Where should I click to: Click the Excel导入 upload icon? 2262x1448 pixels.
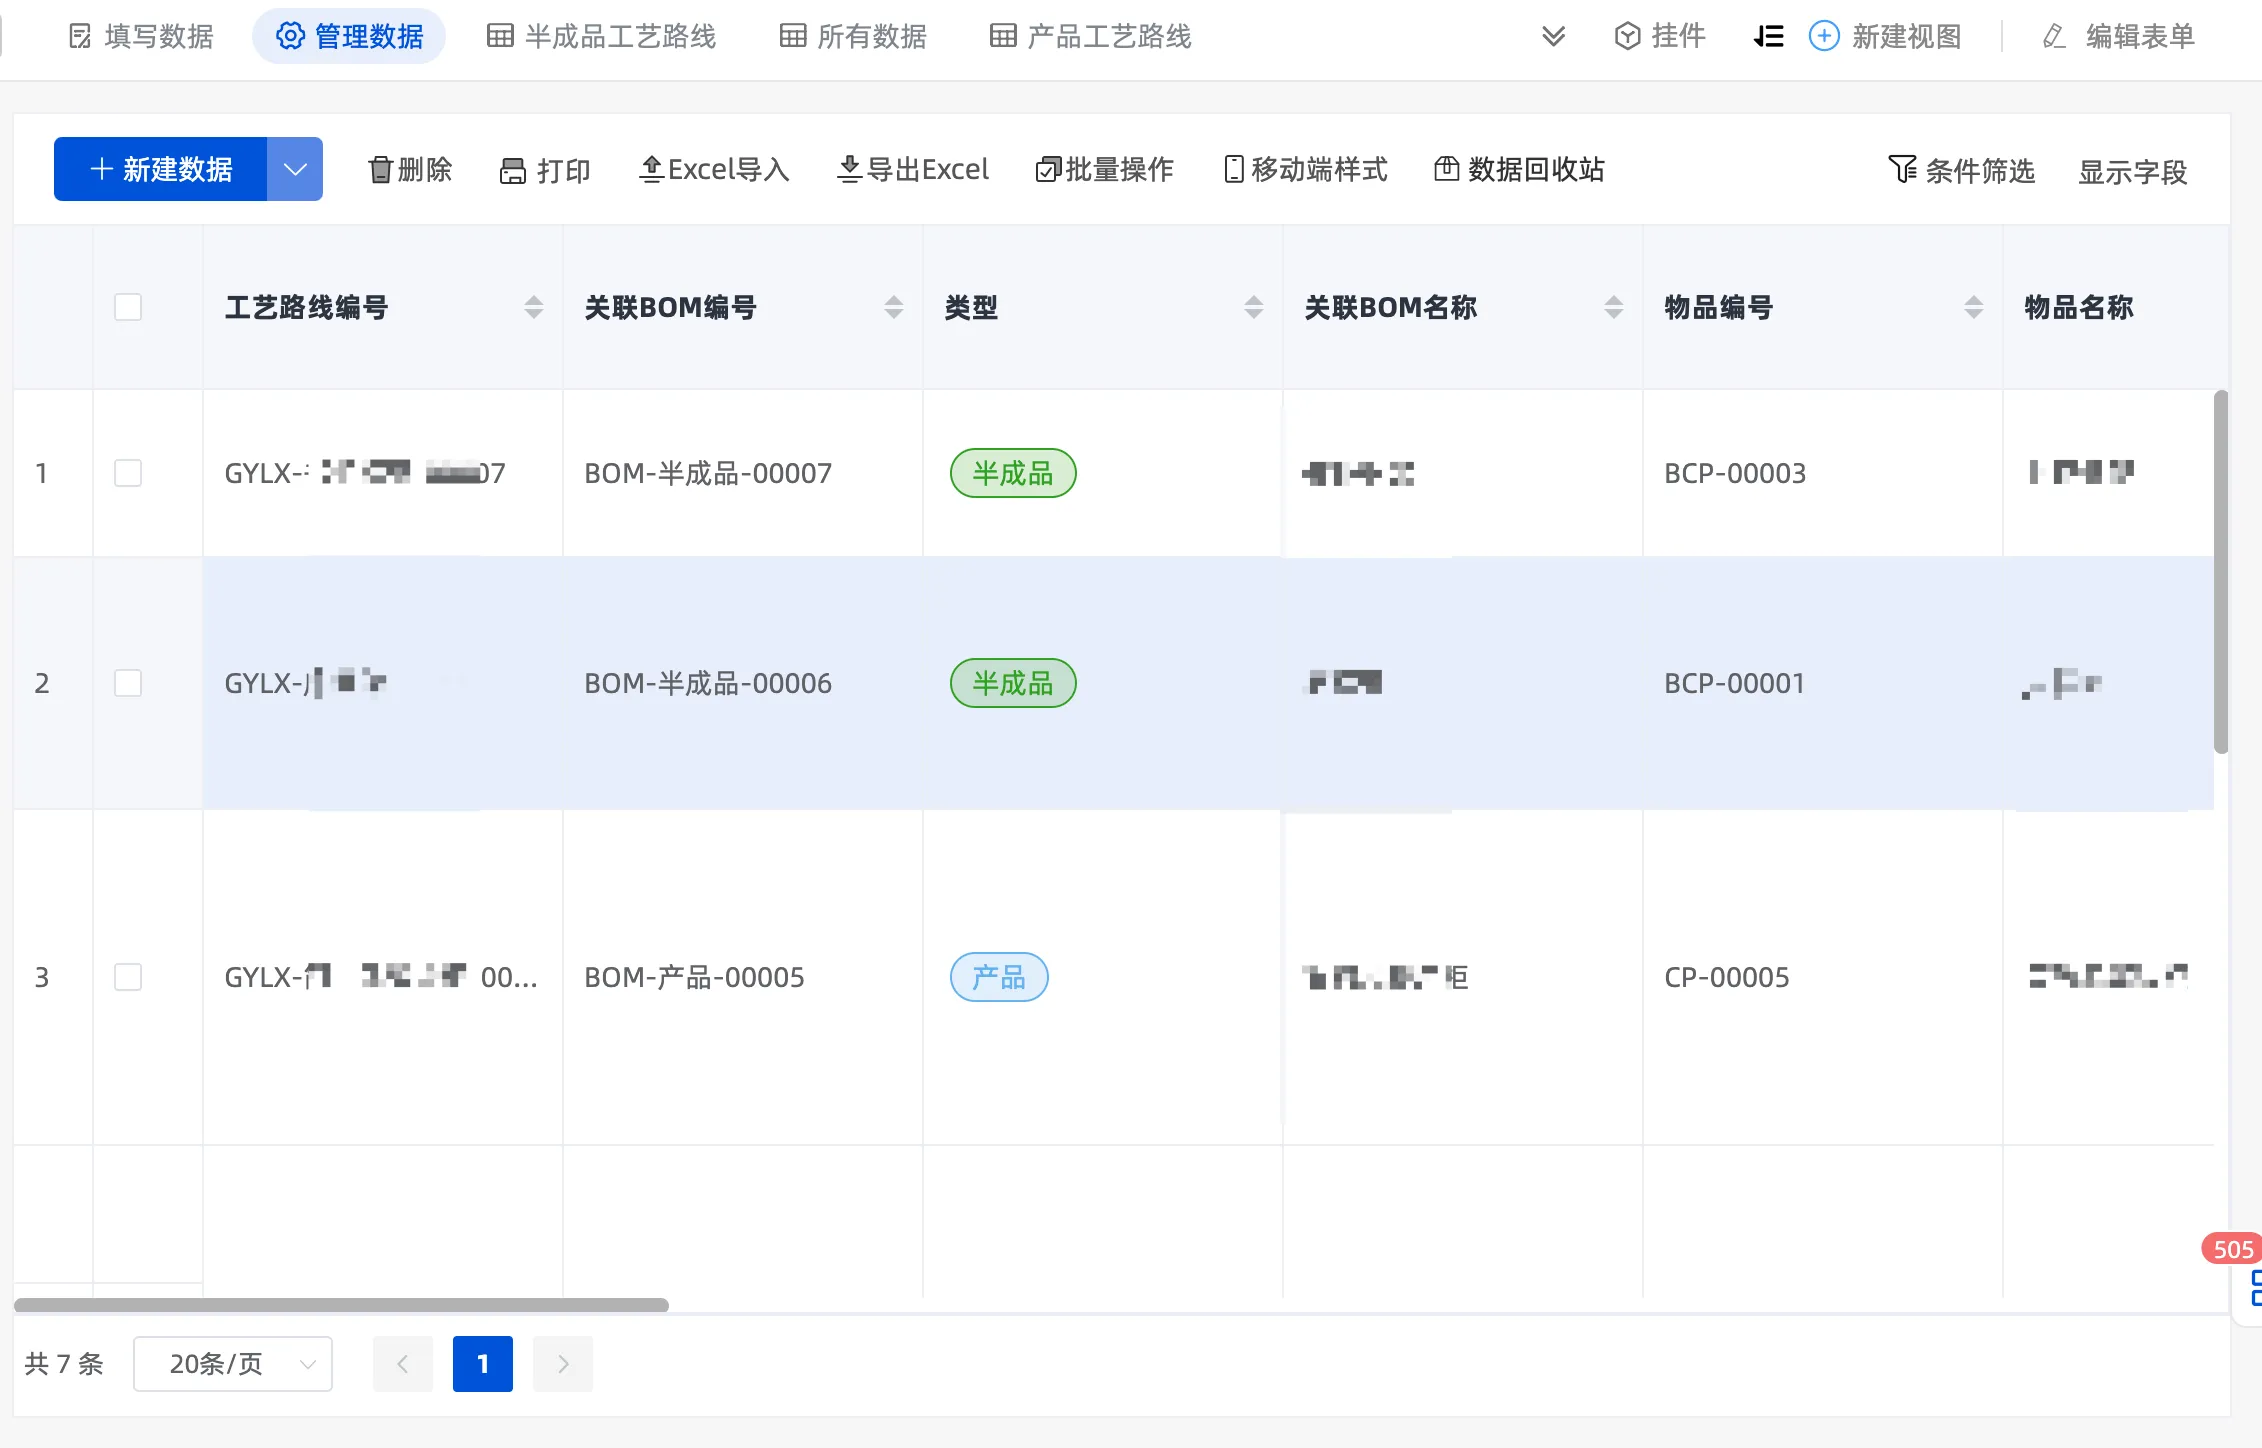[651, 170]
